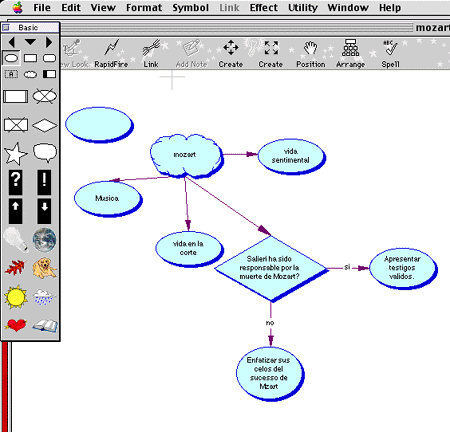Select the Apresentar testigos validos node
Screen dimensions: 450x432
point(403,268)
